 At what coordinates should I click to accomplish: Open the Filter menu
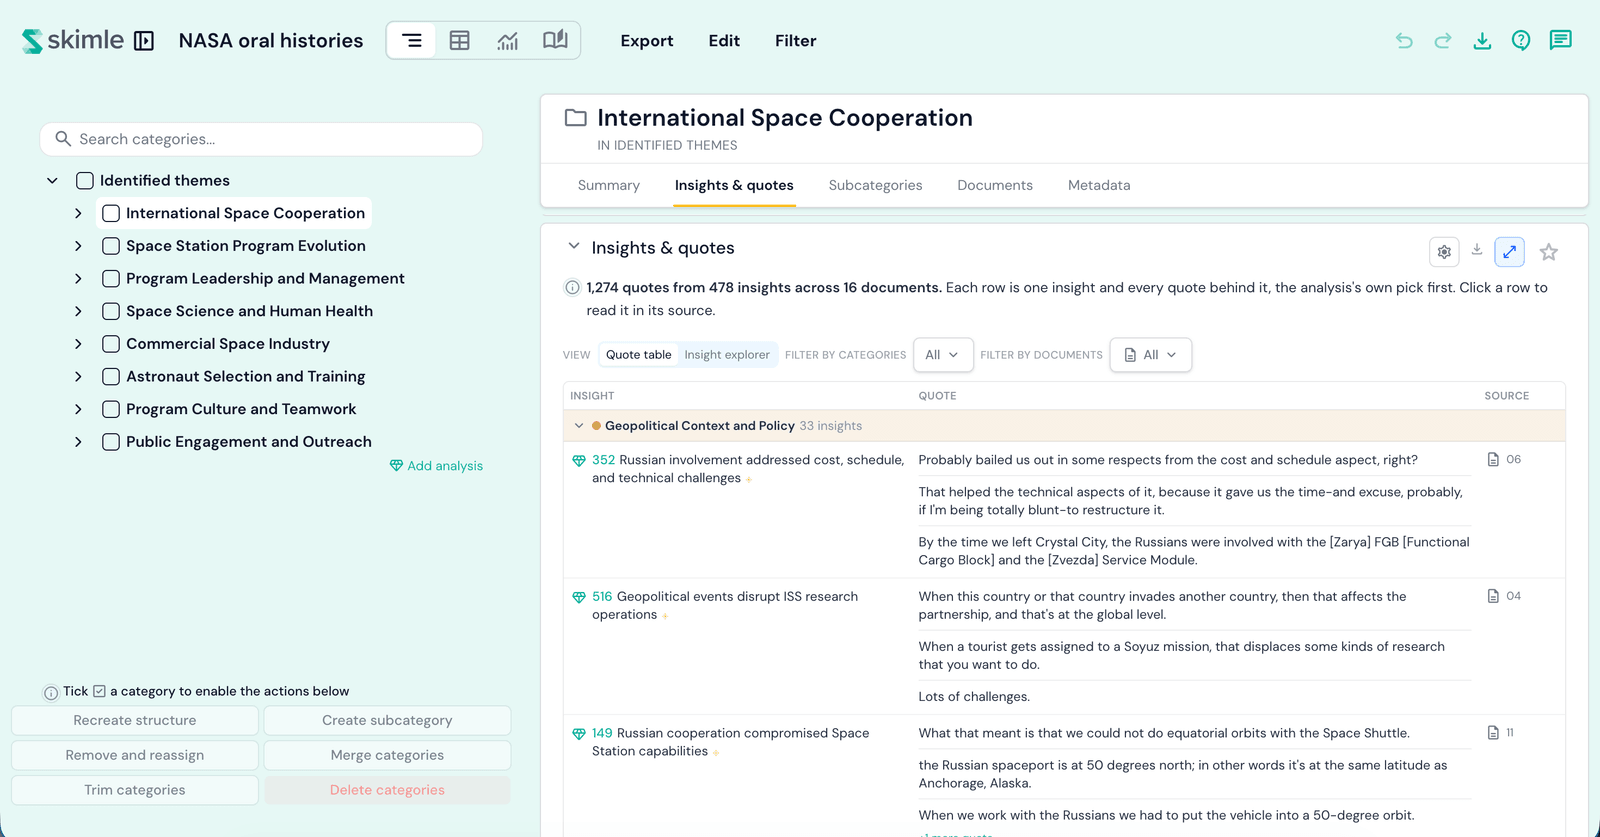796,41
